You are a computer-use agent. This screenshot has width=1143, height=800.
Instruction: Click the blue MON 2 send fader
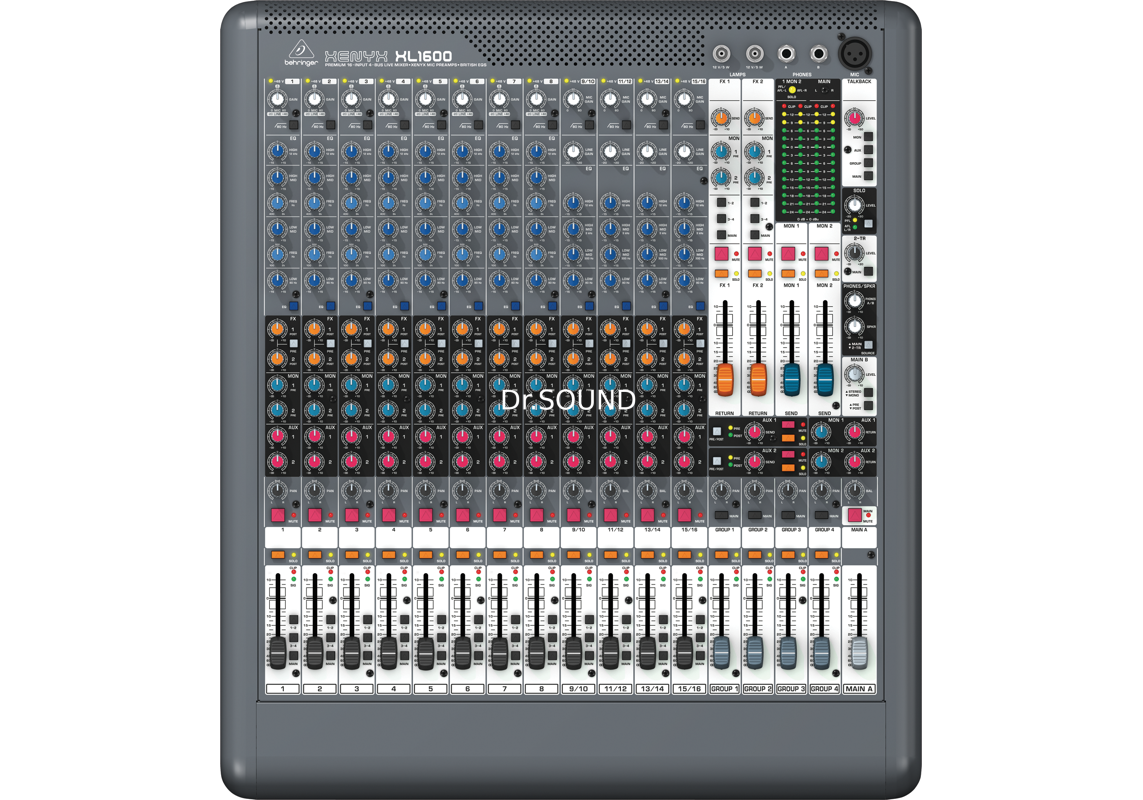point(824,380)
